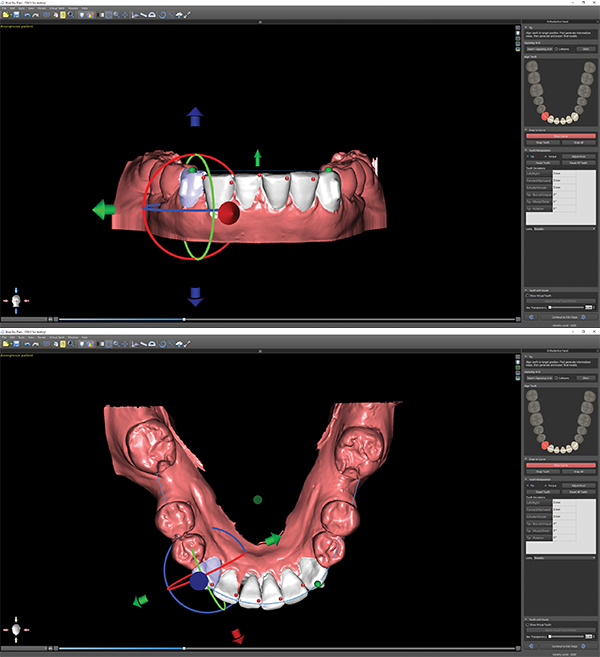This screenshot has width=600, height=657.
Task: Click the blue down arrow below the upper model
Action: 196,295
